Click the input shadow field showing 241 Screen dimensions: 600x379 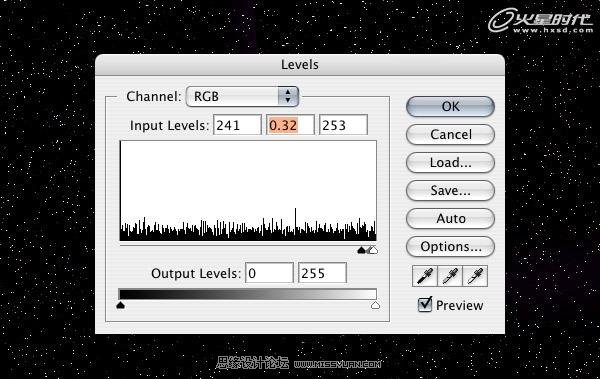pyautogui.click(x=237, y=125)
